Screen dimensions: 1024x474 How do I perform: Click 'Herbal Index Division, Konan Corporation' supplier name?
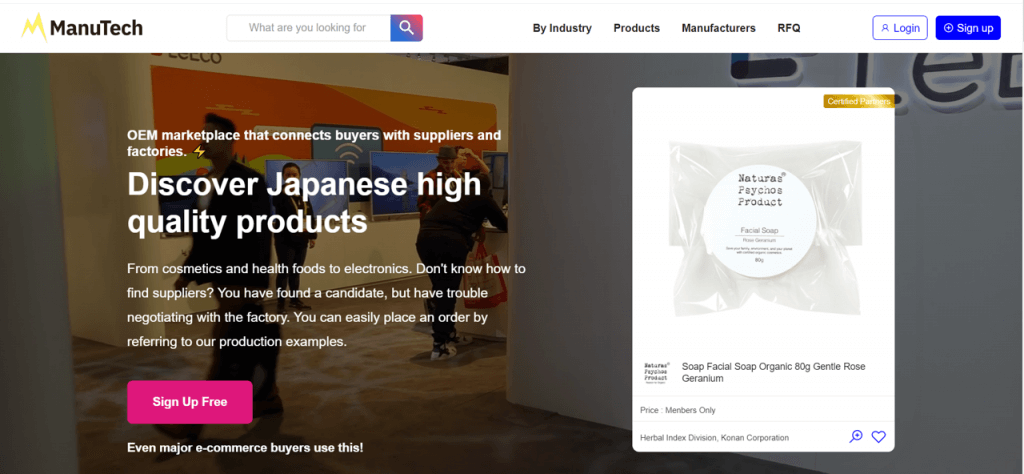(714, 437)
